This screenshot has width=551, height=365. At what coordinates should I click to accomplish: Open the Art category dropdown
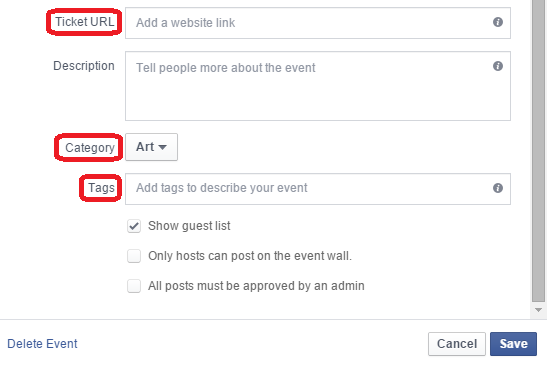[x=151, y=147]
